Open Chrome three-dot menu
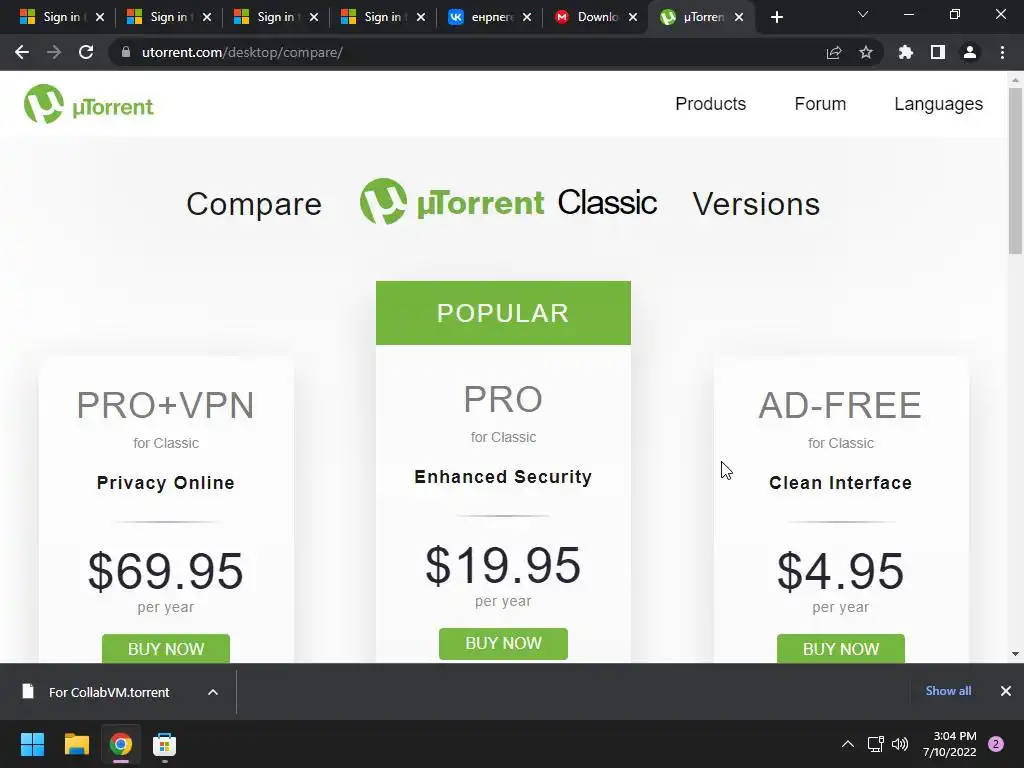 click(x=1002, y=52)
